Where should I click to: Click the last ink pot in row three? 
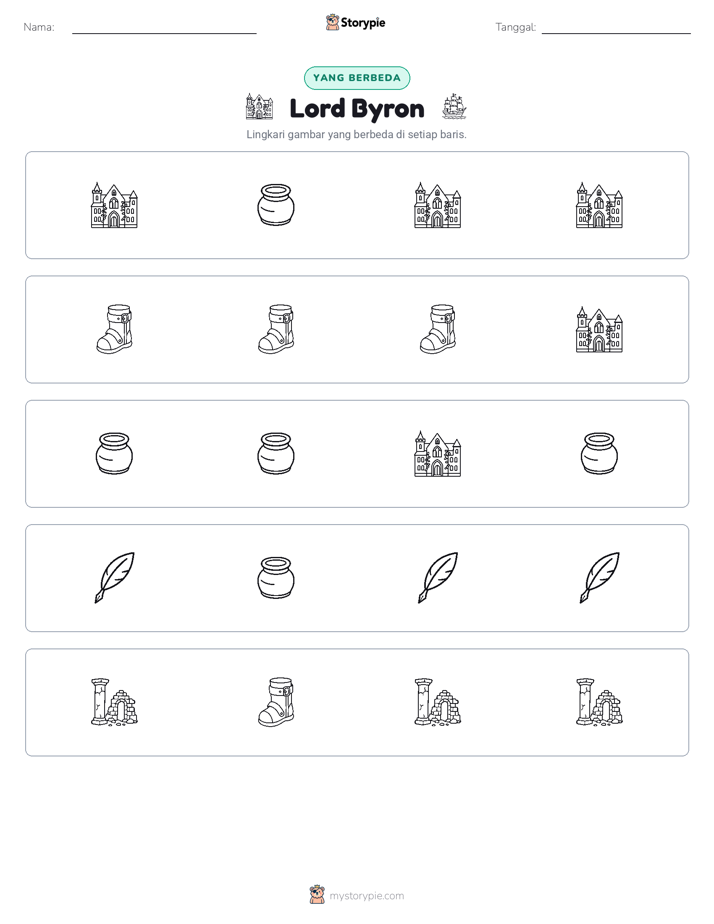(x=599, y=454)
